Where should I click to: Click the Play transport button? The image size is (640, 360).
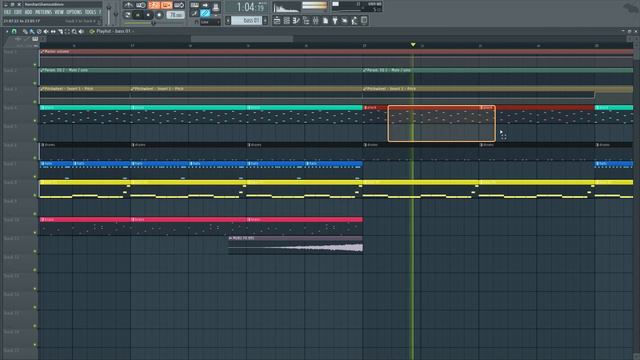pyautogui.click(x=138, y=15)
